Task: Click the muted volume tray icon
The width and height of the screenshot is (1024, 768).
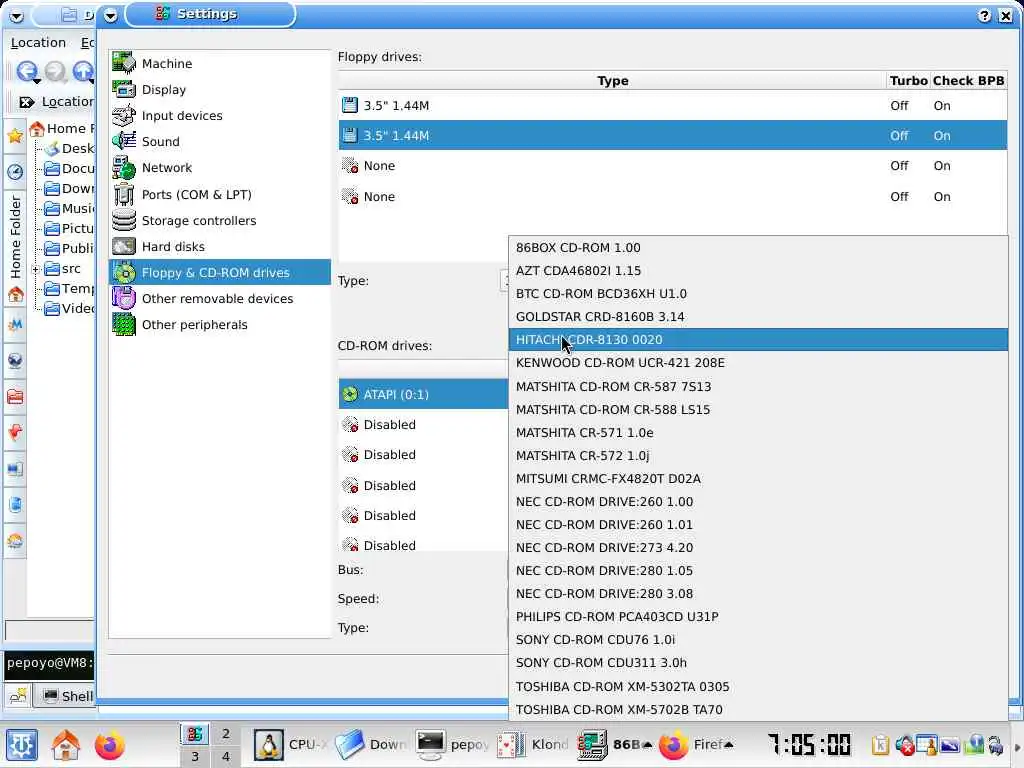Action: 904,744
